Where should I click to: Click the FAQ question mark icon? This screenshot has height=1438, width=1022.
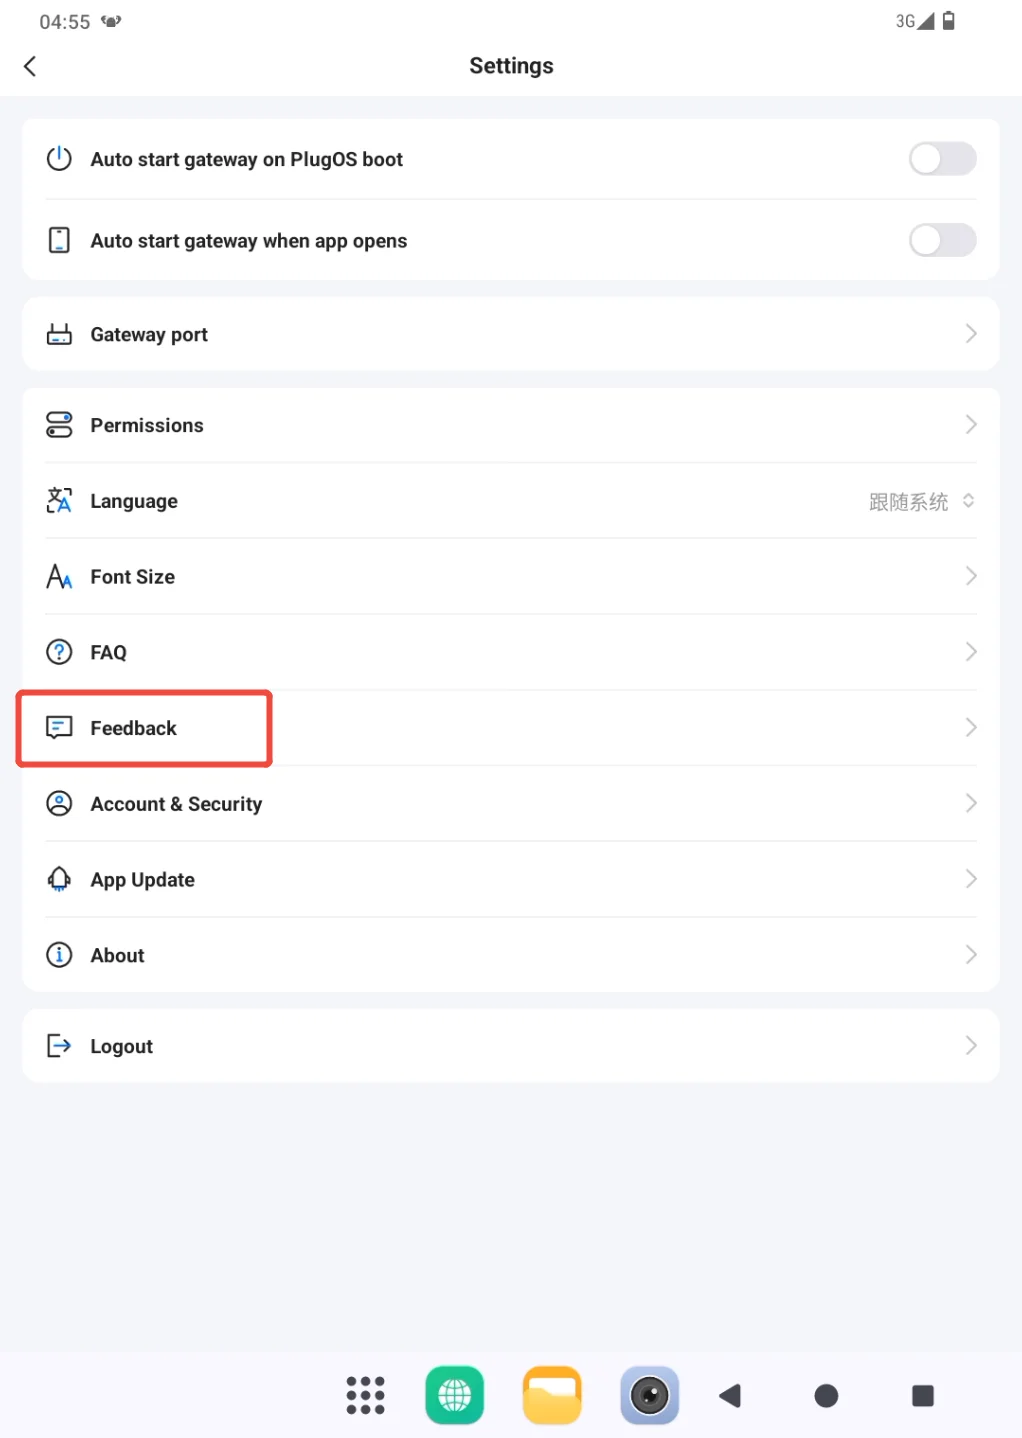click(x=59, y=652)
